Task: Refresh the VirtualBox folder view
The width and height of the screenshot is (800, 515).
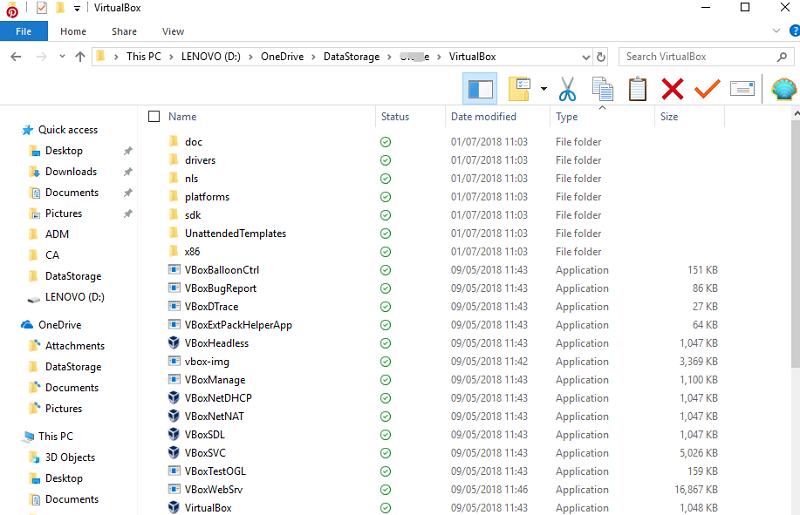Action: pyautogui.click(x=601, y=57)
